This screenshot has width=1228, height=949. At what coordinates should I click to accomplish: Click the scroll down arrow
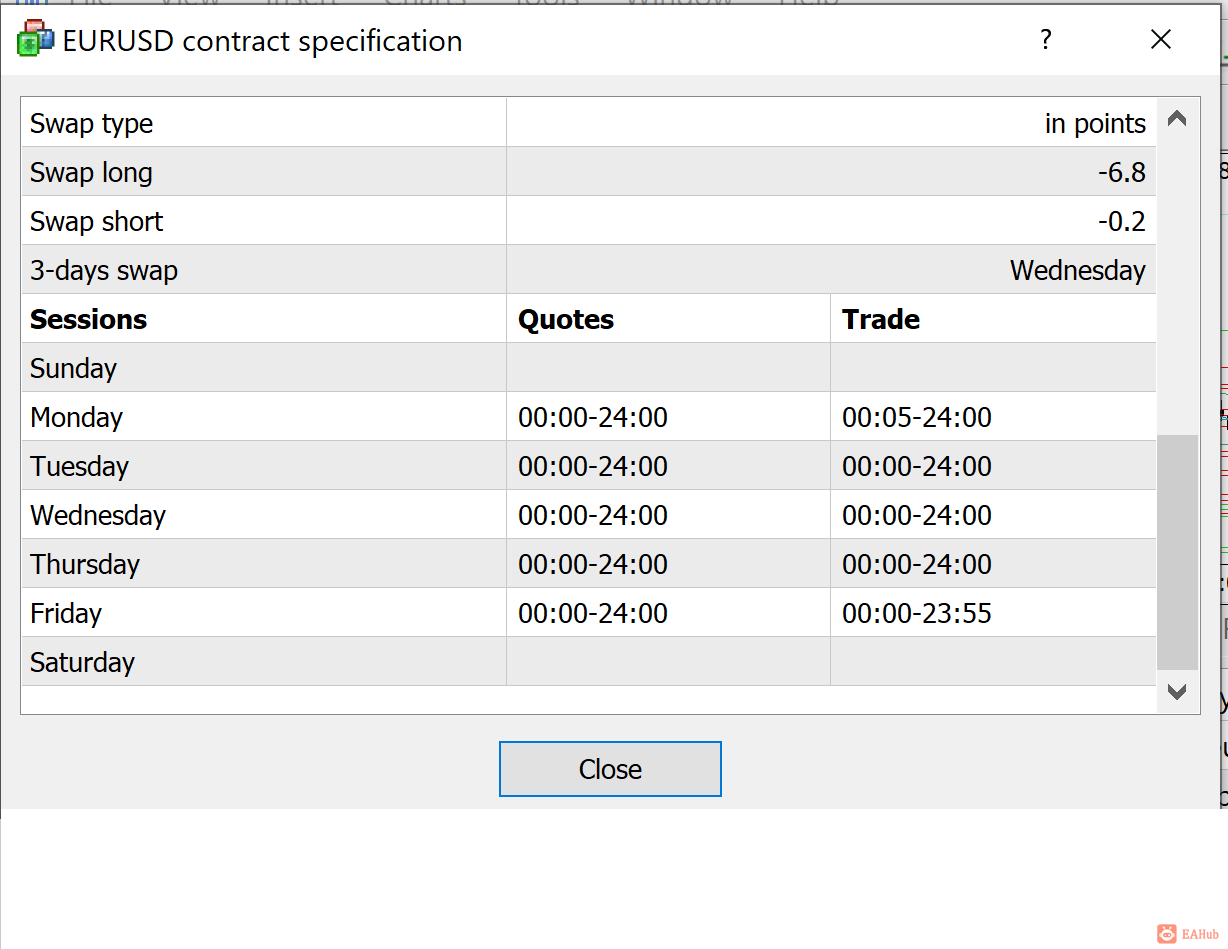pos(1177,692)
